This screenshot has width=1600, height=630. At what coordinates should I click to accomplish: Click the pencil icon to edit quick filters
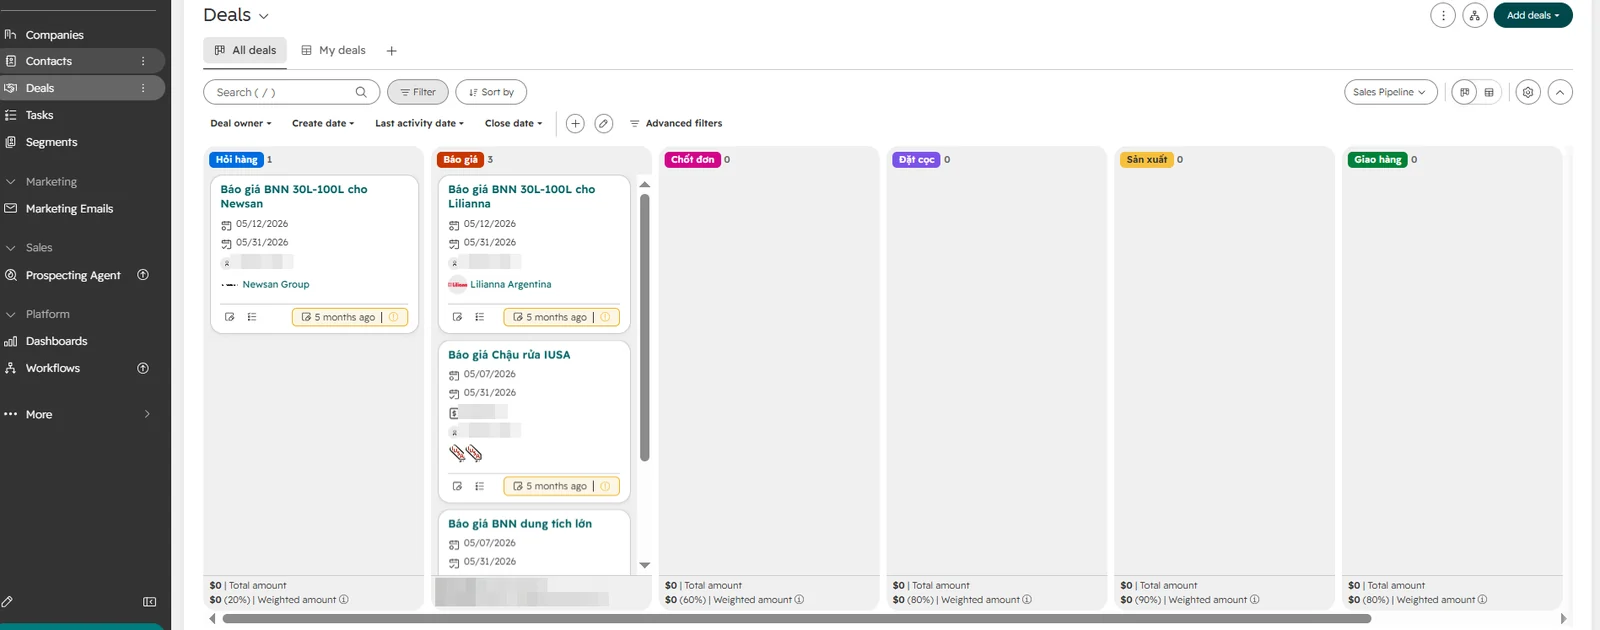click(604, 123)
